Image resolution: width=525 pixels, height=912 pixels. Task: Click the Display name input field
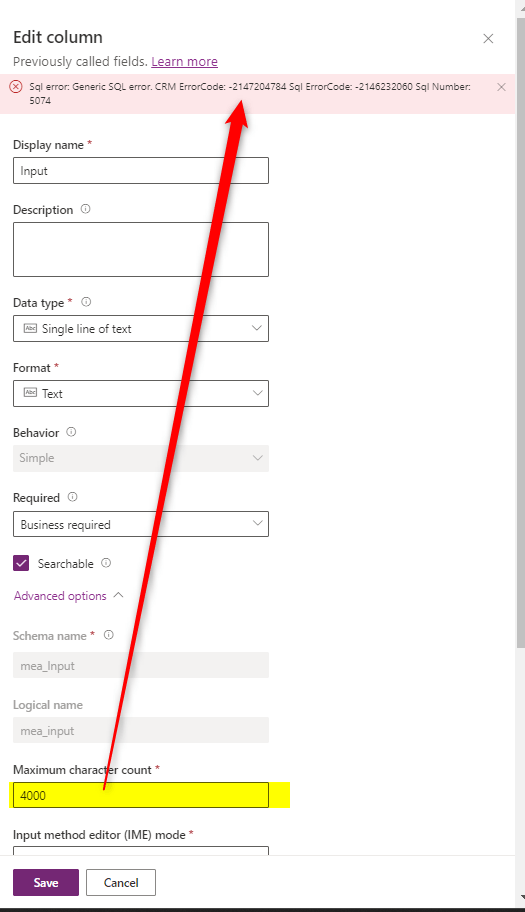(x=141, y=171)
